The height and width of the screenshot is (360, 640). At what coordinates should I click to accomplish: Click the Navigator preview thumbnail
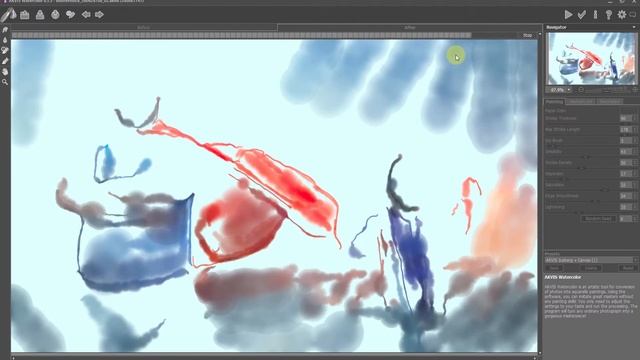pos(591,59)
